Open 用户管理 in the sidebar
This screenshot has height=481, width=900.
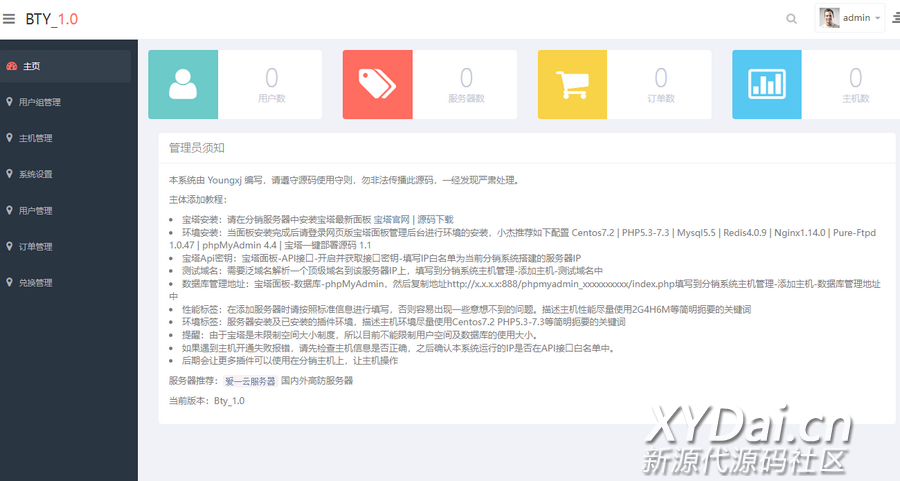click(x=35, y=211)
